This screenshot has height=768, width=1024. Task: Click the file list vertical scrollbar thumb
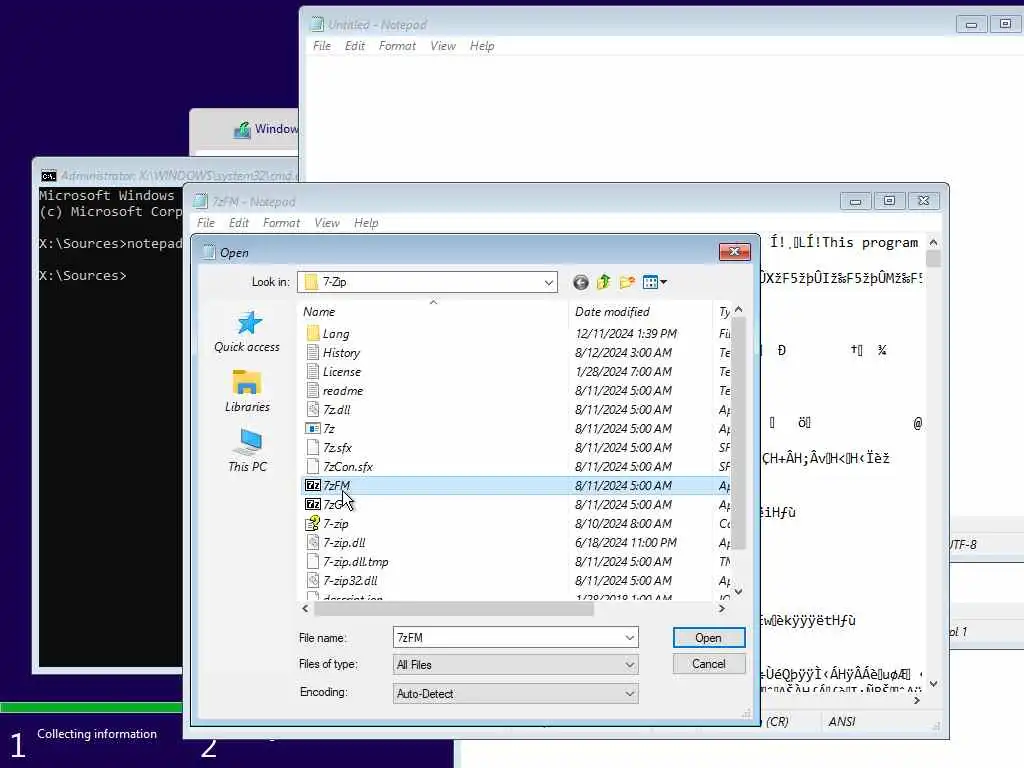(x=739, y=432)
